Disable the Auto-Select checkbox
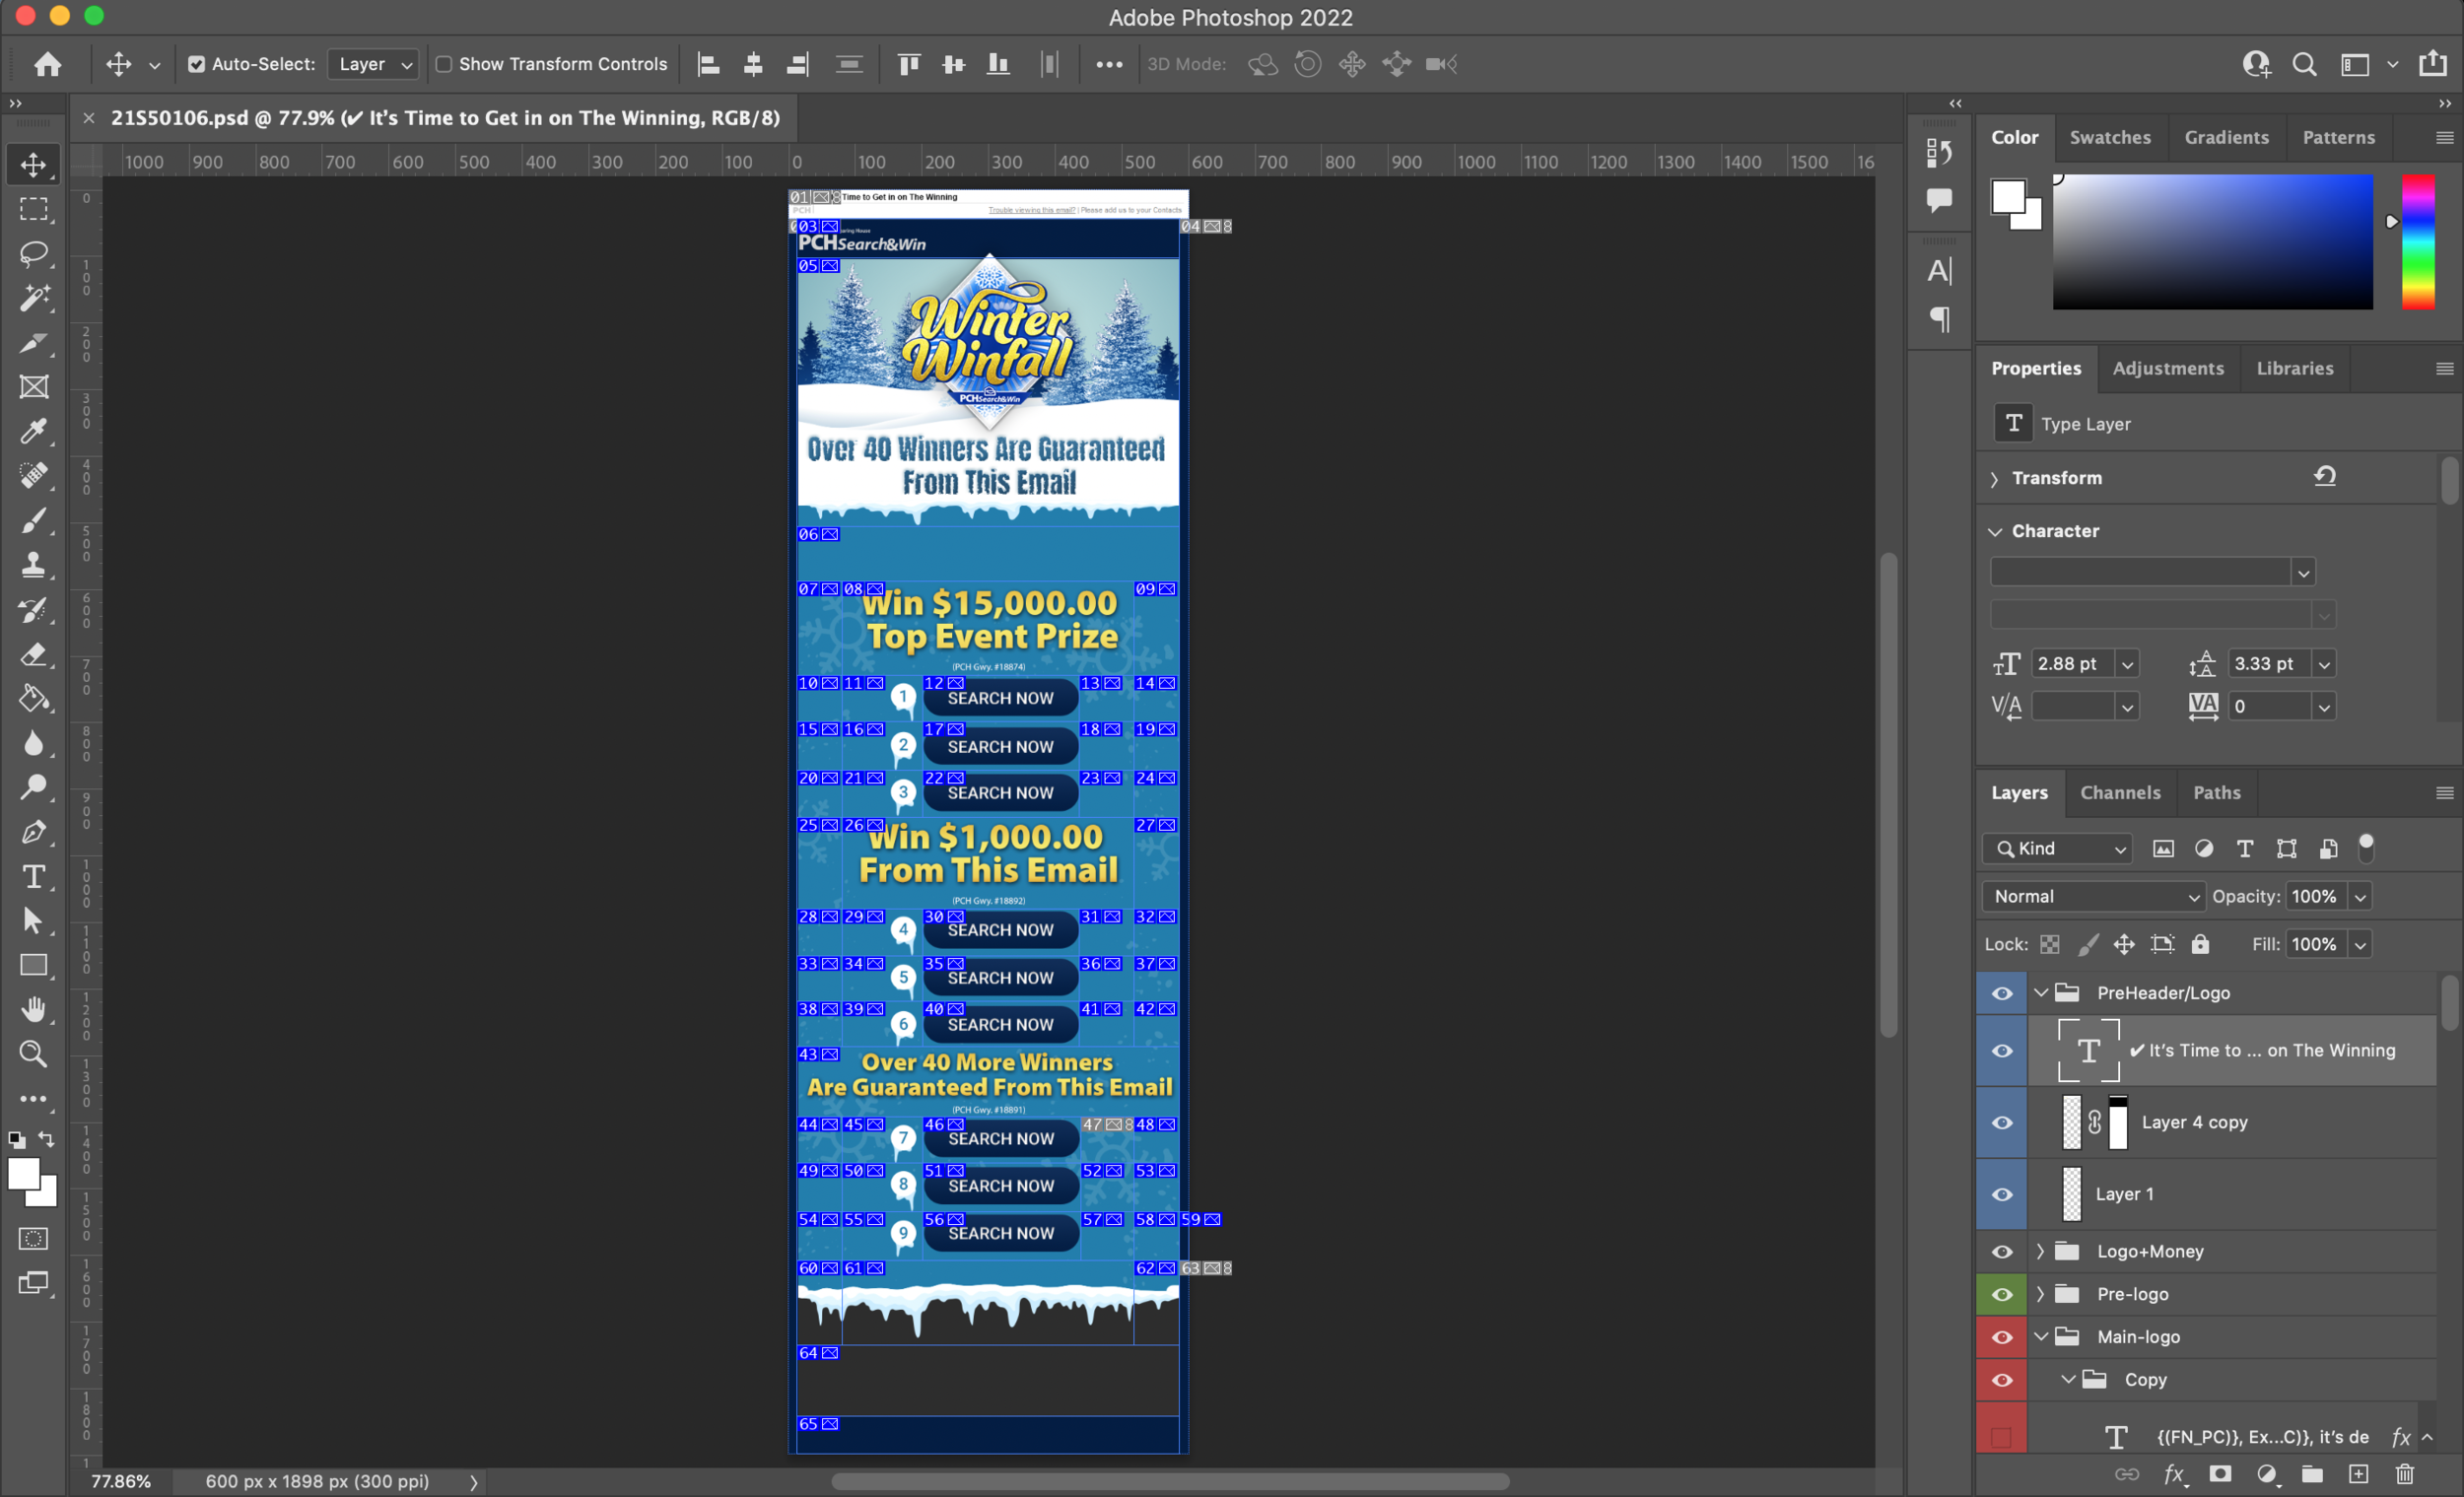 click(x=197, y=64)
